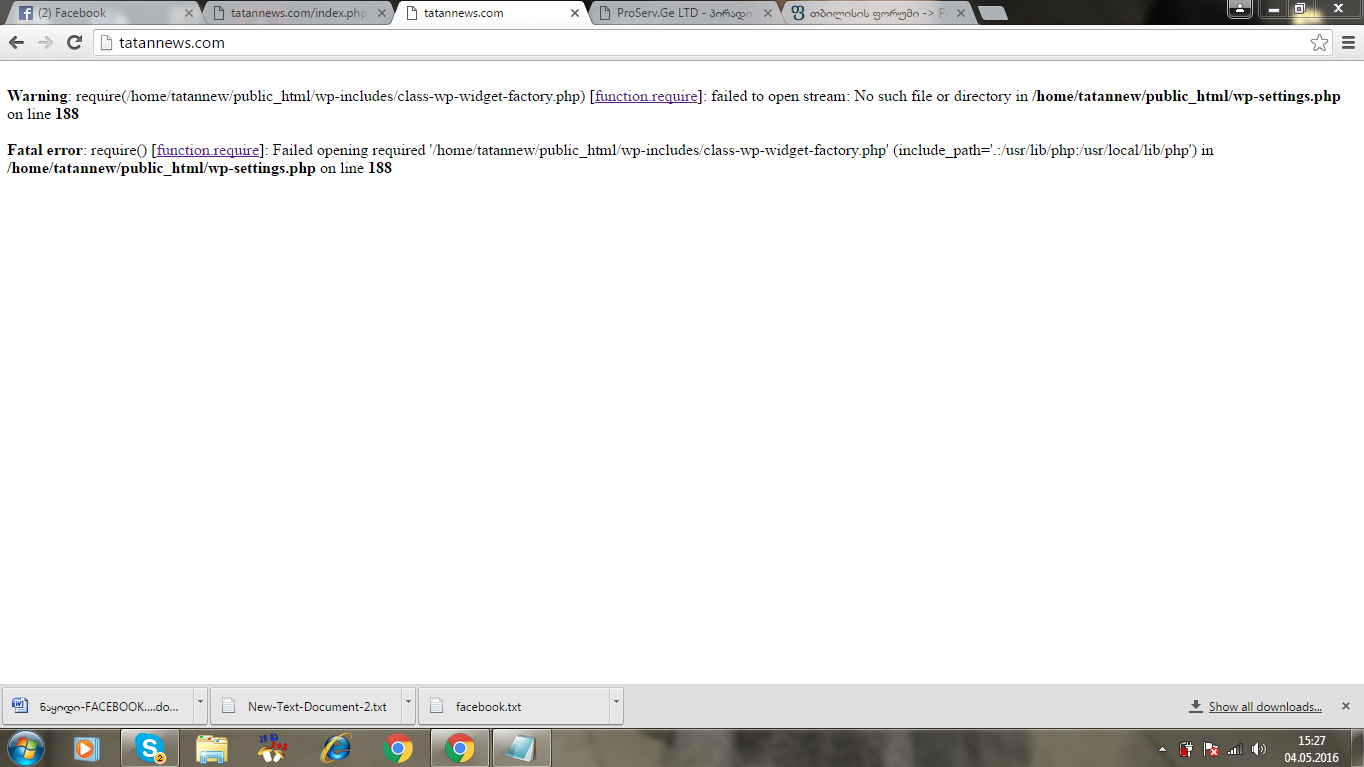Open the network signal tray icon
The image size is (1364, 767).
pyautogui.click(x=1235, y=749)
